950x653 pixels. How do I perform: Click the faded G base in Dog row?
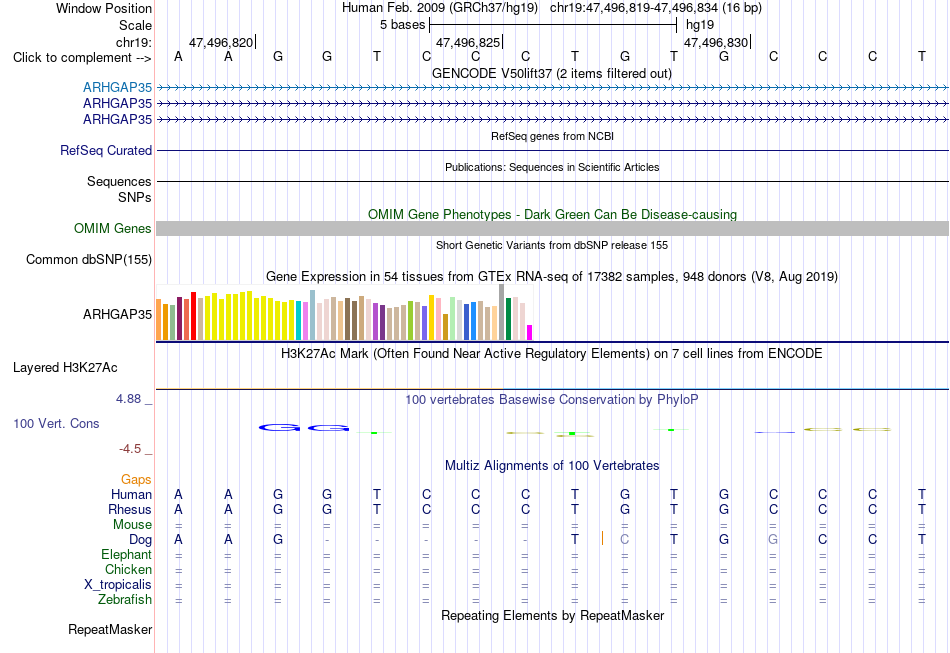tap(773, 539)
